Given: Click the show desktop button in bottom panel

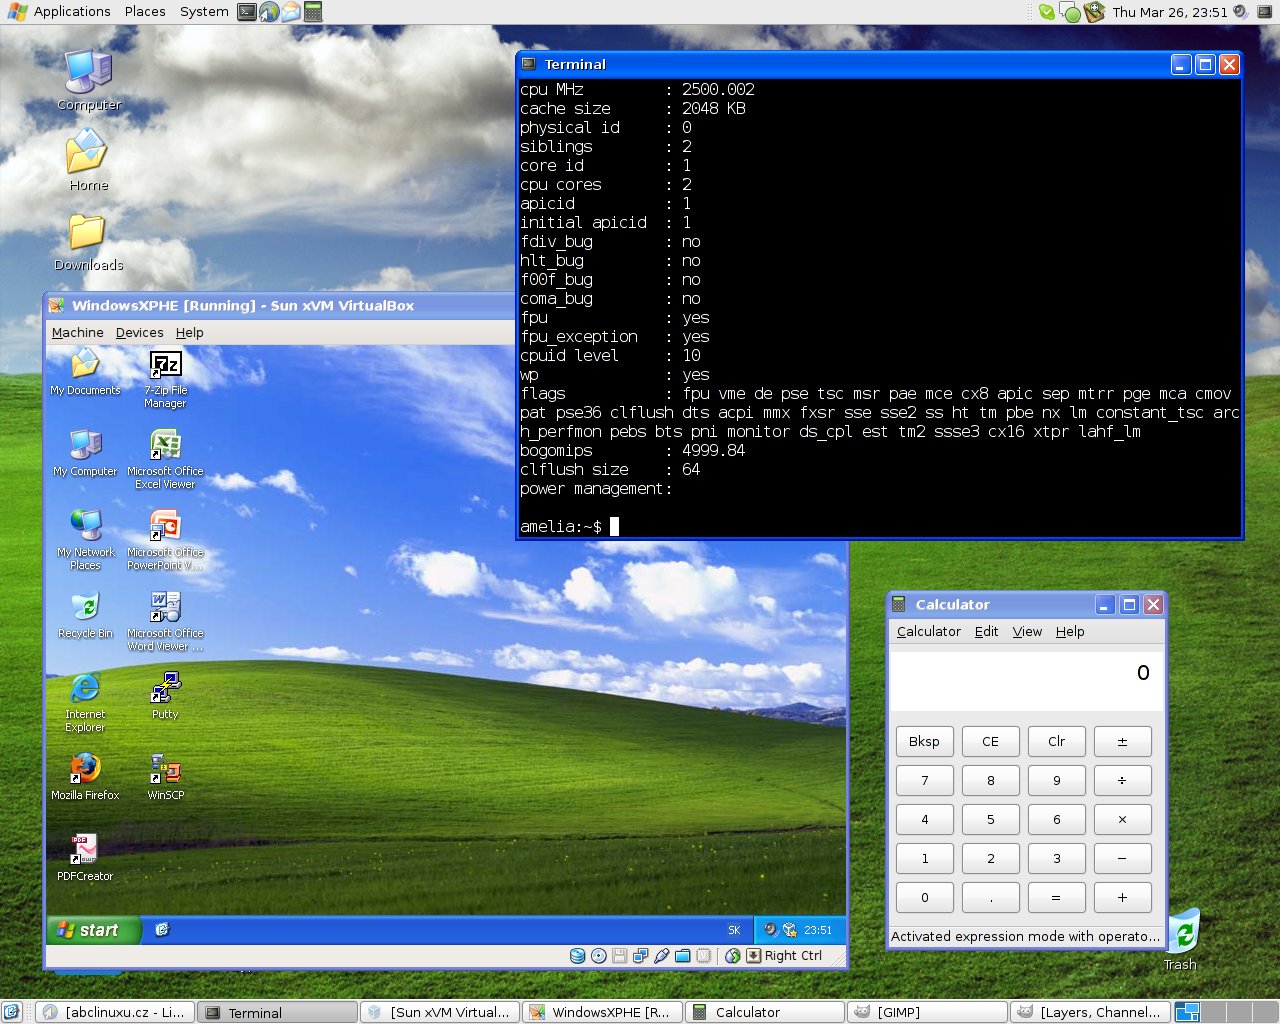Looking at the screenshot, I should (x=12, y=1012).
